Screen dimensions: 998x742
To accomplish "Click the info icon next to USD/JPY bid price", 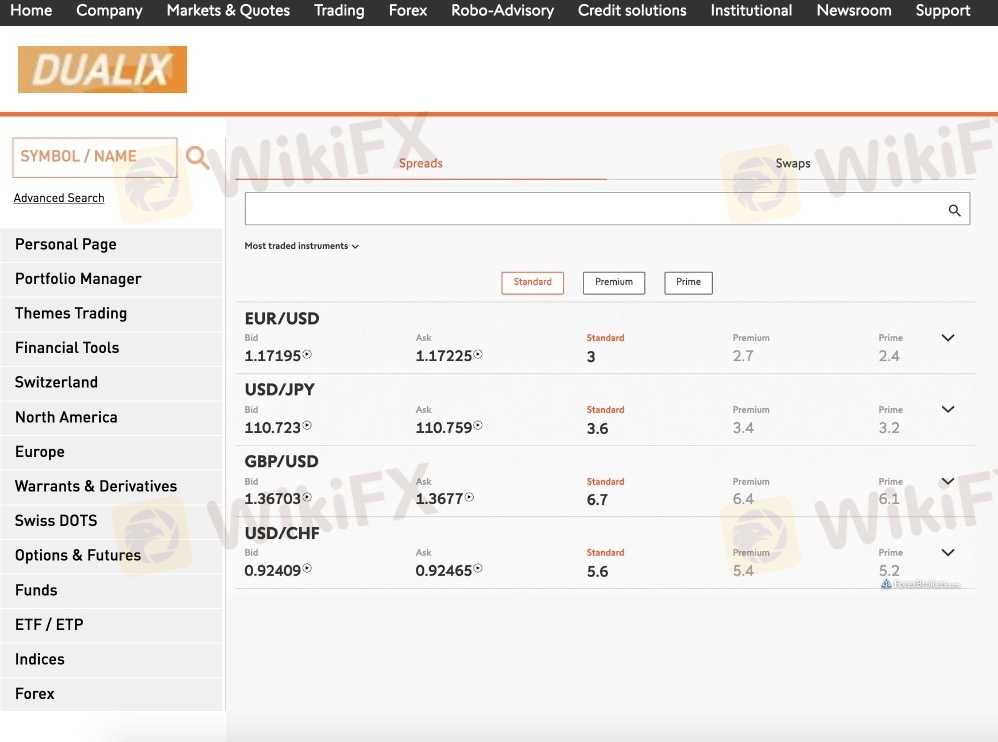I will (307, 426).
